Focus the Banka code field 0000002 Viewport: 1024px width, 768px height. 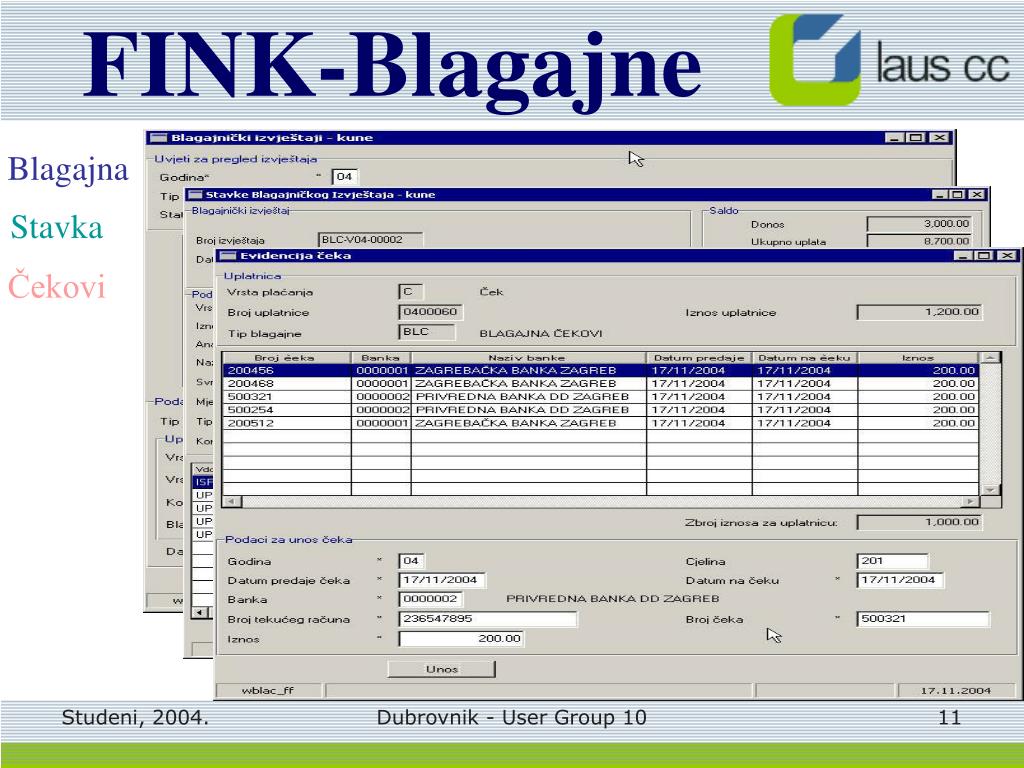[430, 599]
